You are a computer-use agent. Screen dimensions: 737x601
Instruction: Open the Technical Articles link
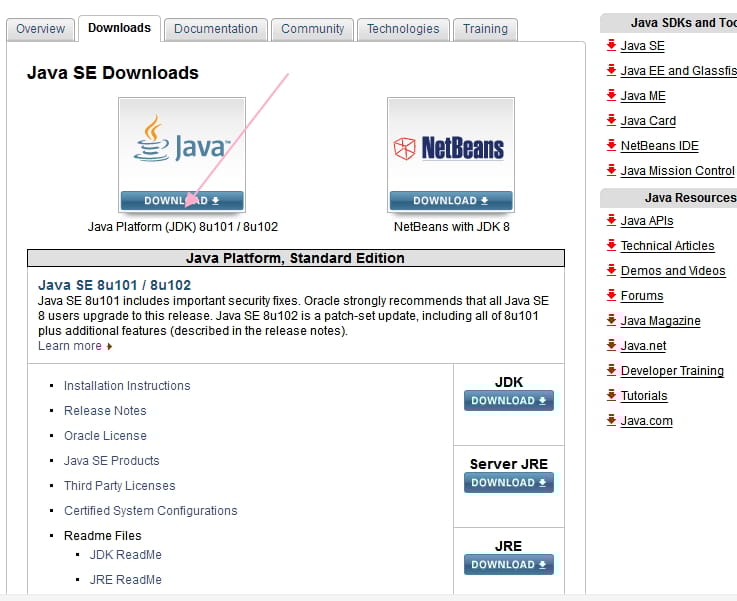point(667,246)
